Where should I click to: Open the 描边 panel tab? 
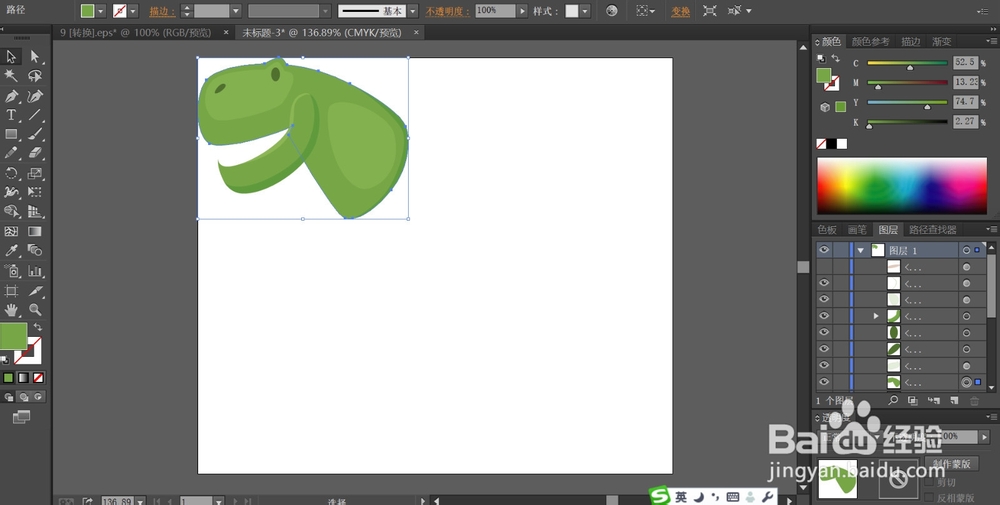[910, 41]
